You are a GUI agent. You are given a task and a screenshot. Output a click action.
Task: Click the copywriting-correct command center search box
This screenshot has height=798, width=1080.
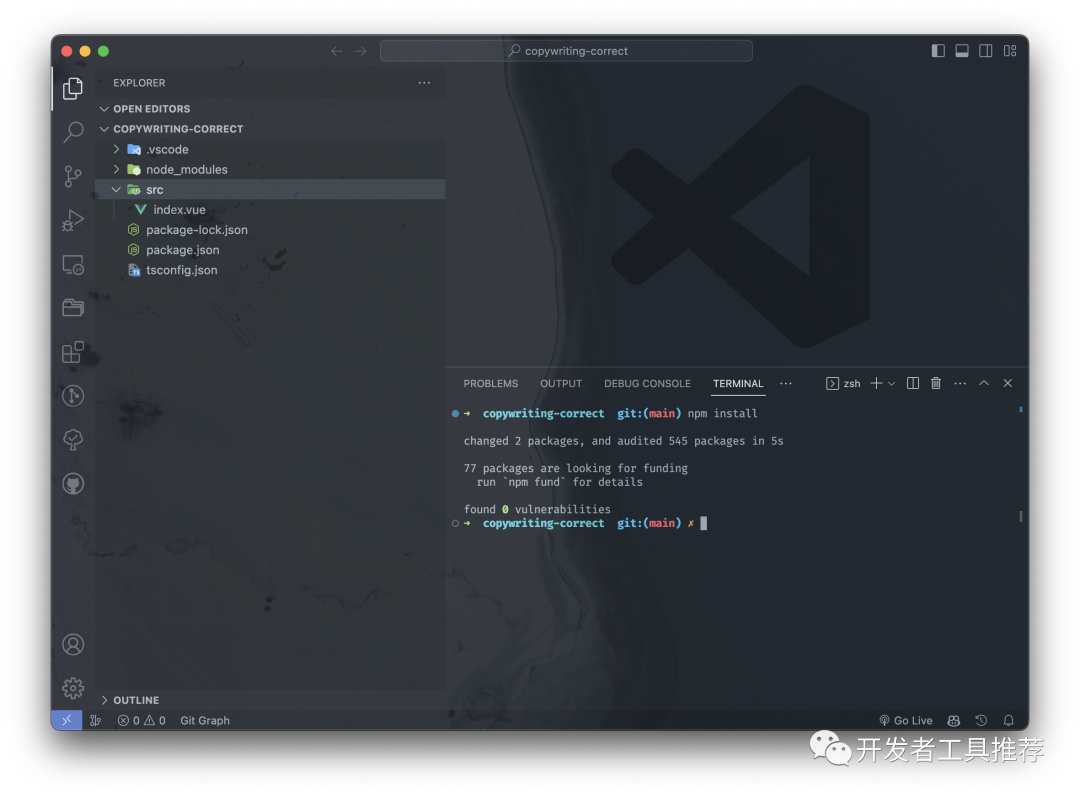pyautogui.click(x=567, y=51)
